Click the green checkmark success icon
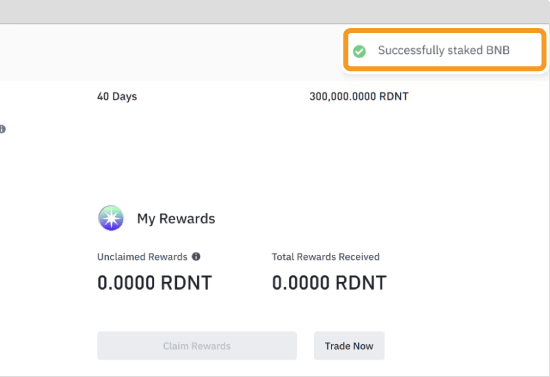Image resolution: width=550 pixels, height=377 pixels. [359, 51]
